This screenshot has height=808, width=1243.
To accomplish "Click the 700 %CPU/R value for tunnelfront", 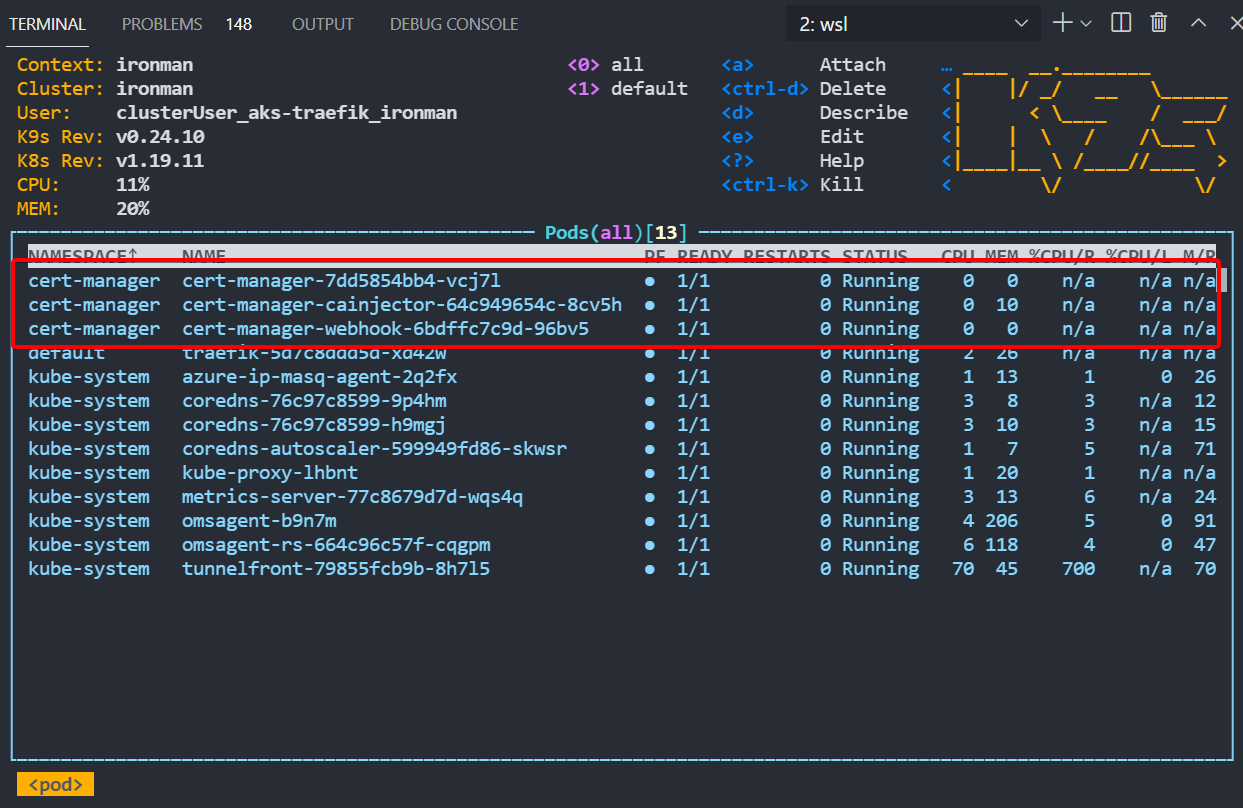I will pos(1078,569).
